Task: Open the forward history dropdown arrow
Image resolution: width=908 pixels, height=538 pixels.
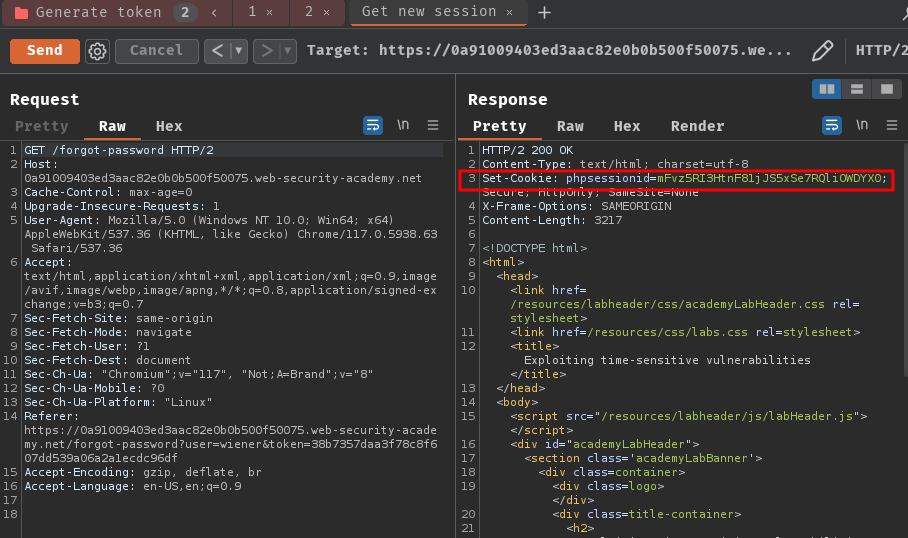Action: click(288, 51)
